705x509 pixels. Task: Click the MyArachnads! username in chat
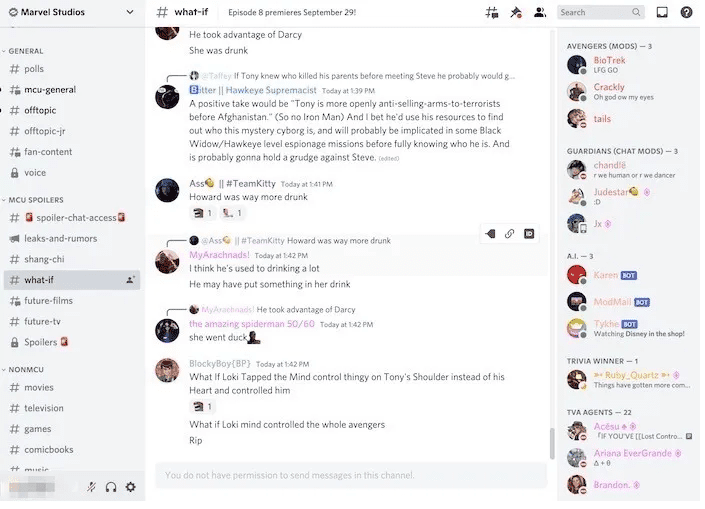219,255
